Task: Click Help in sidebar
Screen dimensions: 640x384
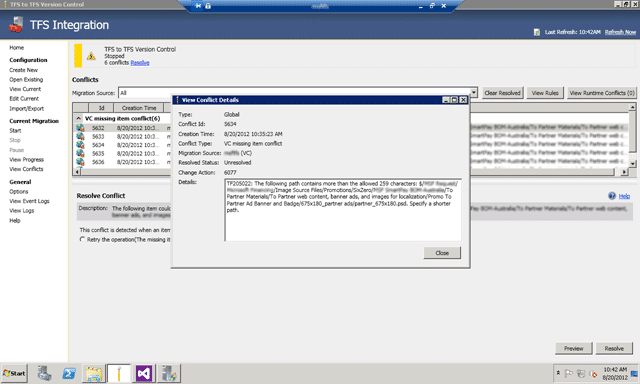Action: click(x=15, y=220)
